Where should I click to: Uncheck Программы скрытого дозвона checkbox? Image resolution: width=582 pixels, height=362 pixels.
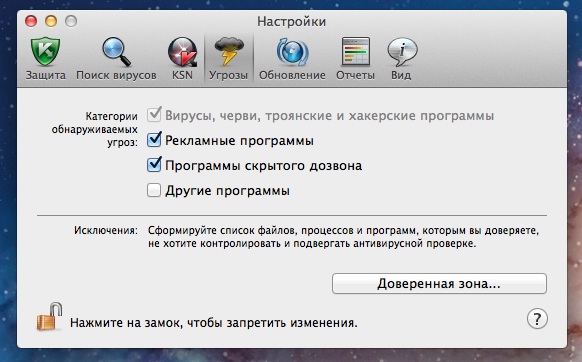(x=154, y=165)
